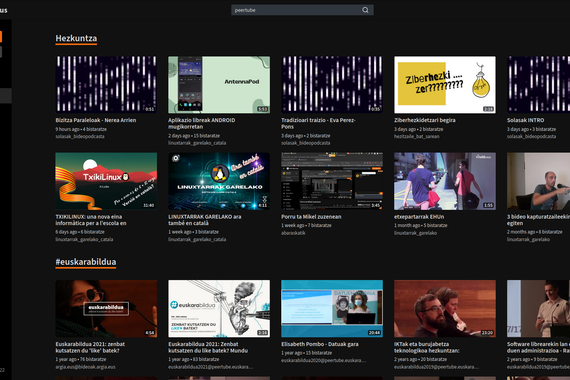
Task: Click title Euskarabildua 2021: zenbat kutsatzen du 'like' batek?
Action: (90, 347)
